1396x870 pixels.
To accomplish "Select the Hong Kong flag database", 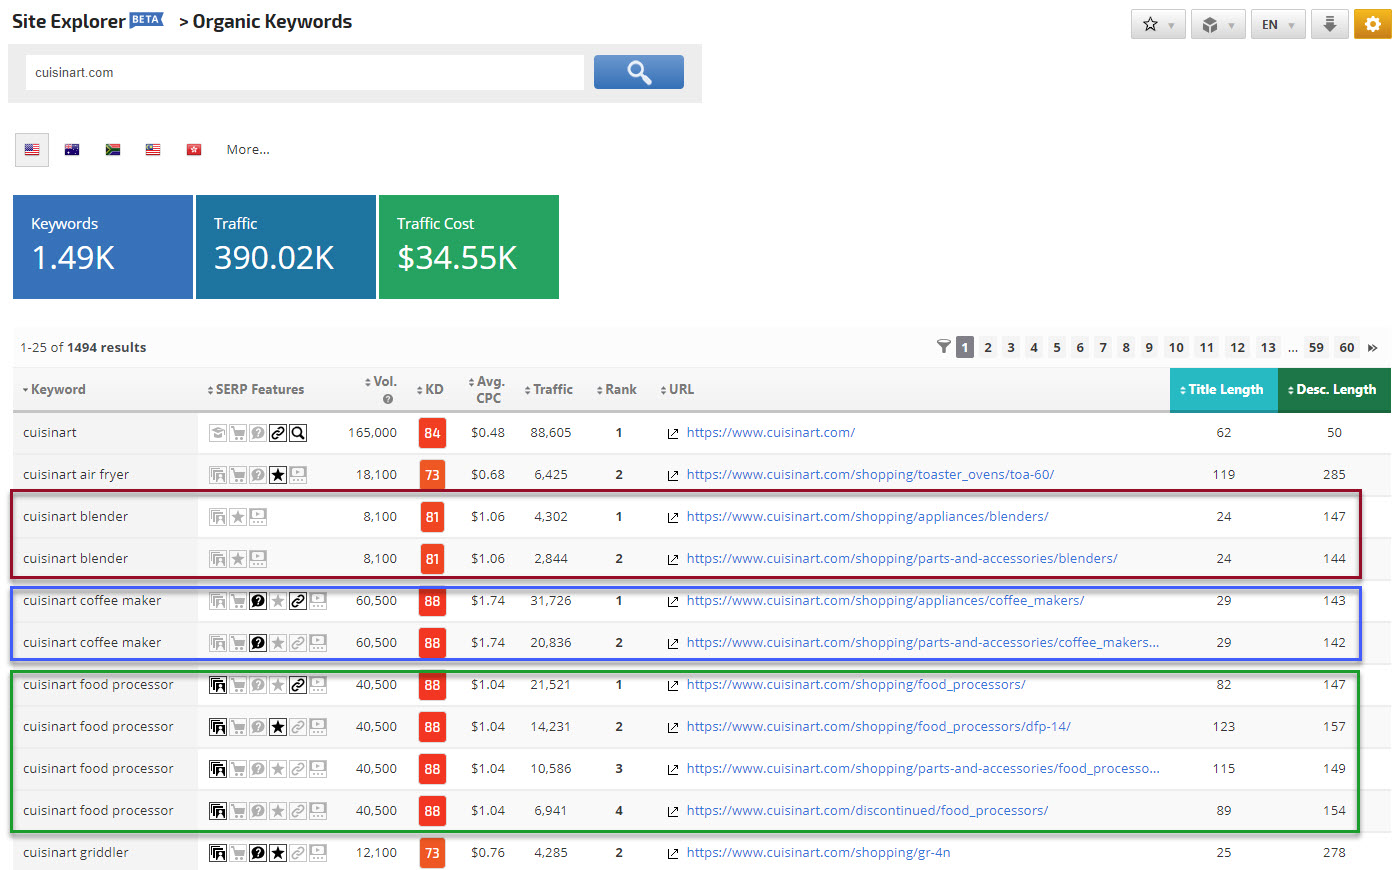I will pyautogui.click(x=194, y=150).
